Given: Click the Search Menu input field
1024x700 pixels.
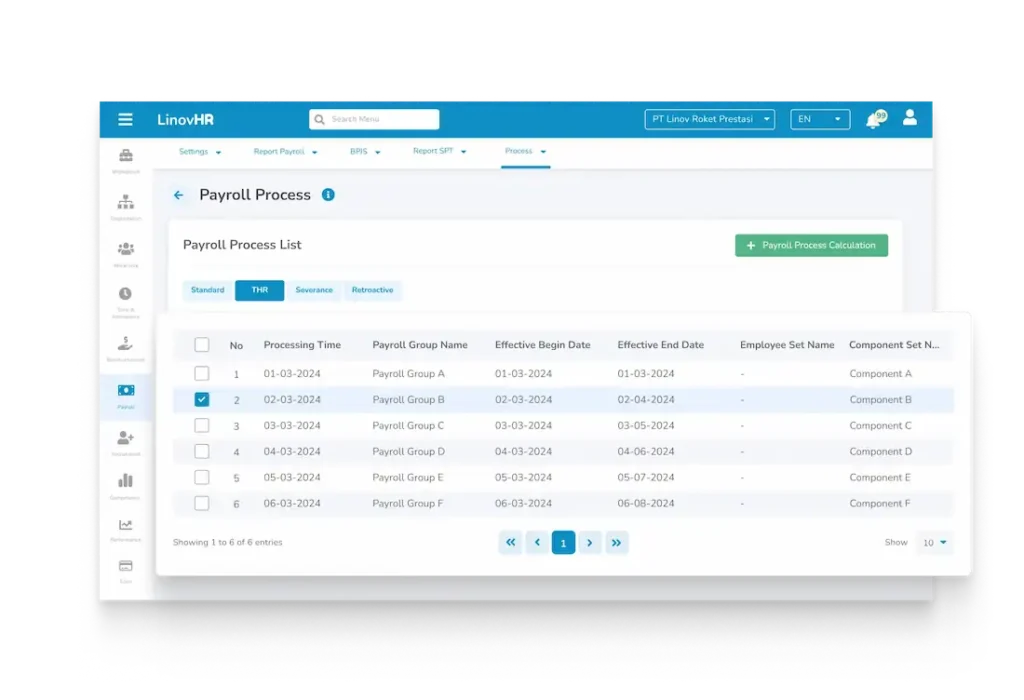Looking at the screenshot, I should tap(374, 120).
